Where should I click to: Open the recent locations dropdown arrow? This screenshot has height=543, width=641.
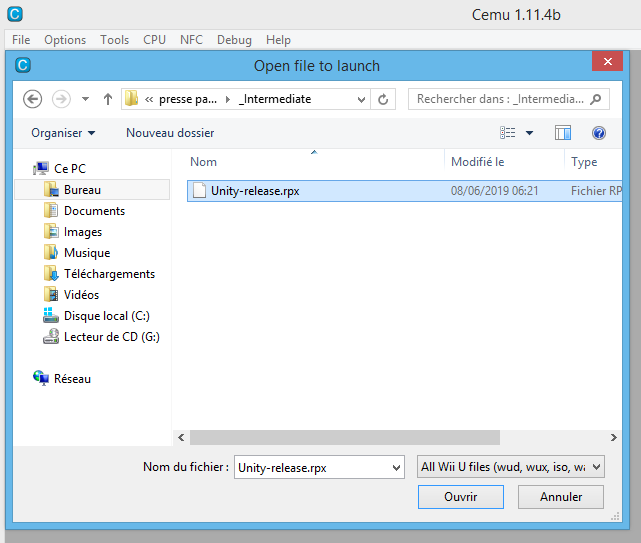click(85, 99)
